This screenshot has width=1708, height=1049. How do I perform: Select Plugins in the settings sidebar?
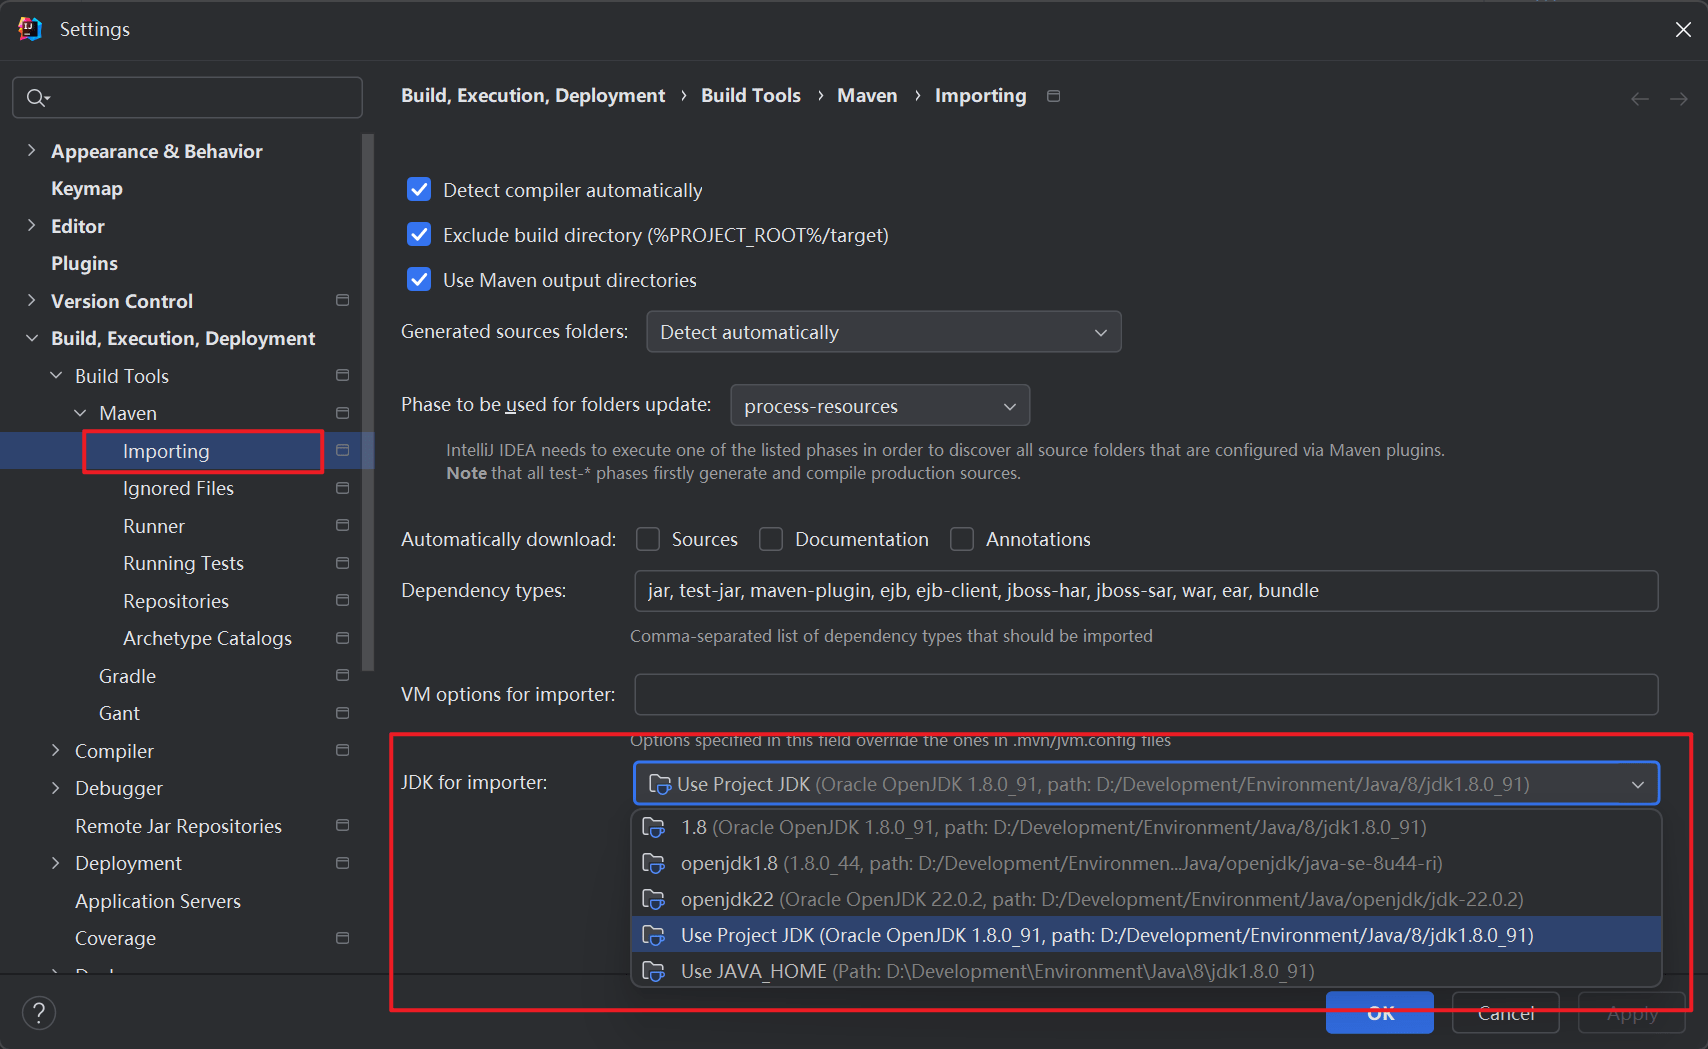[84, 263]
